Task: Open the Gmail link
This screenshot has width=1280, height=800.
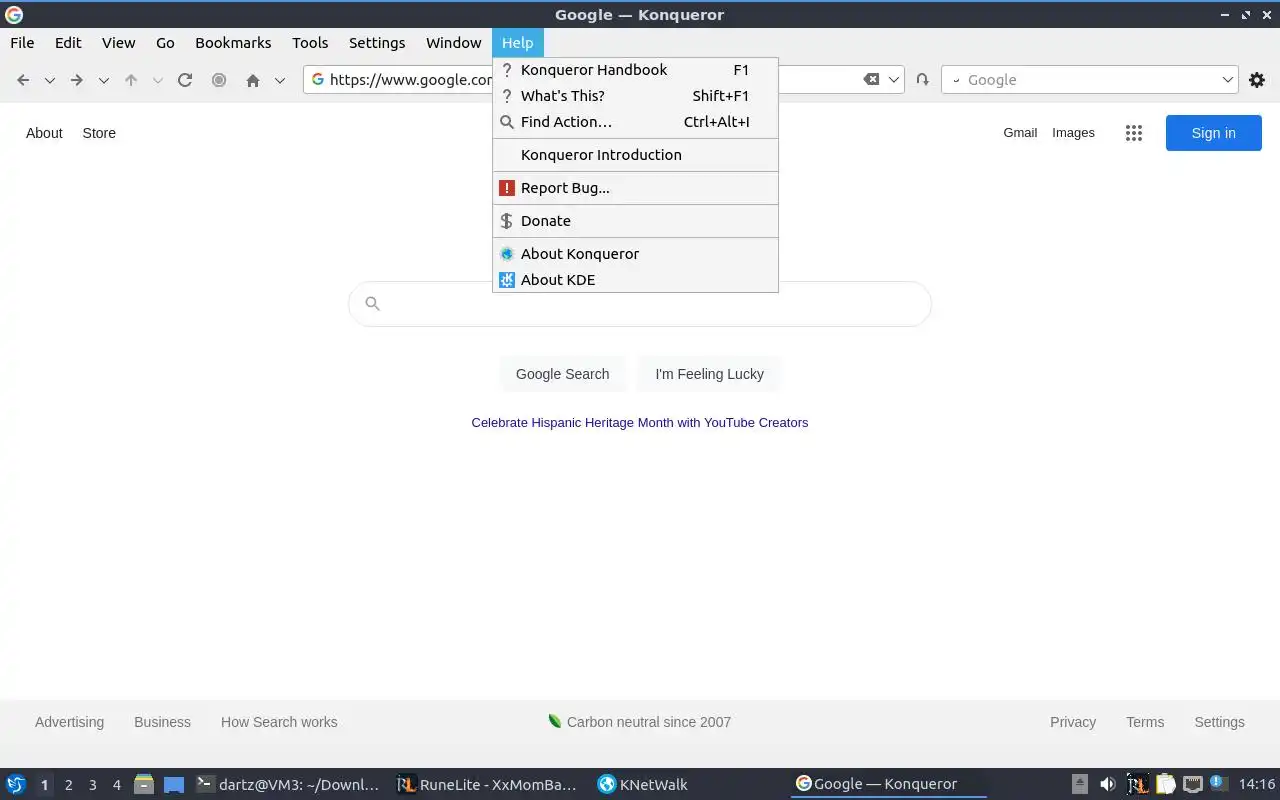Action: point(1020,133)
